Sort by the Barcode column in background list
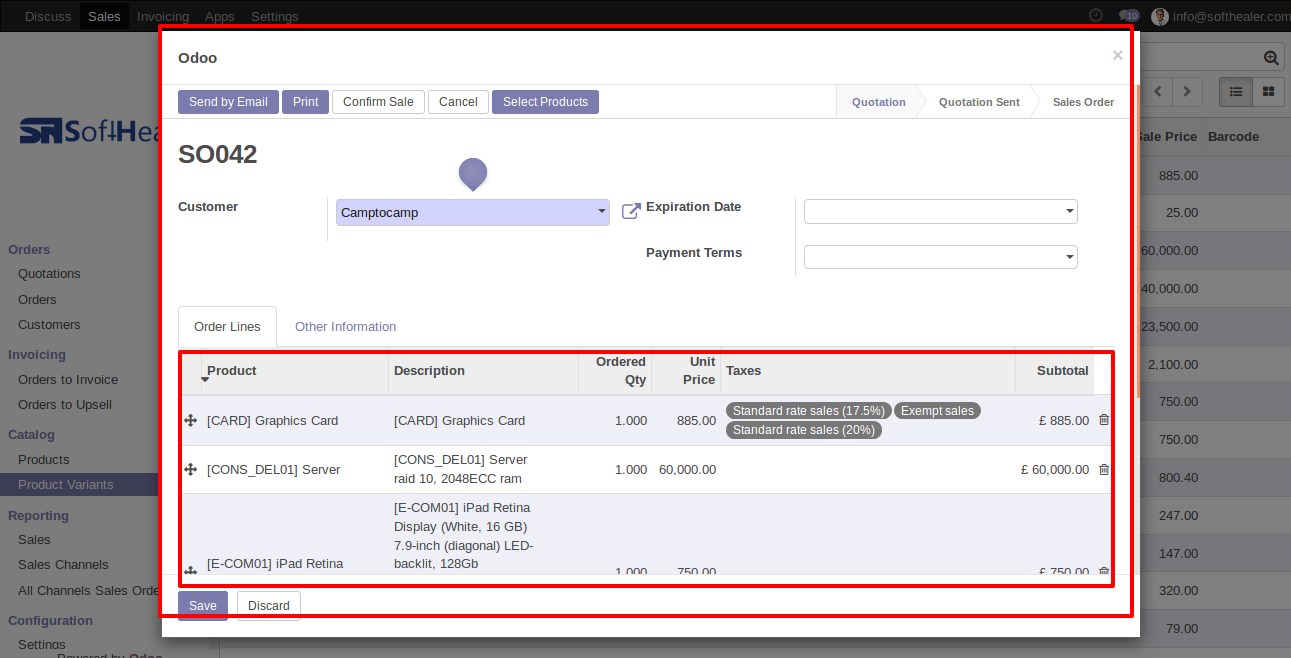1291x658 pixels. point(1233,137)
